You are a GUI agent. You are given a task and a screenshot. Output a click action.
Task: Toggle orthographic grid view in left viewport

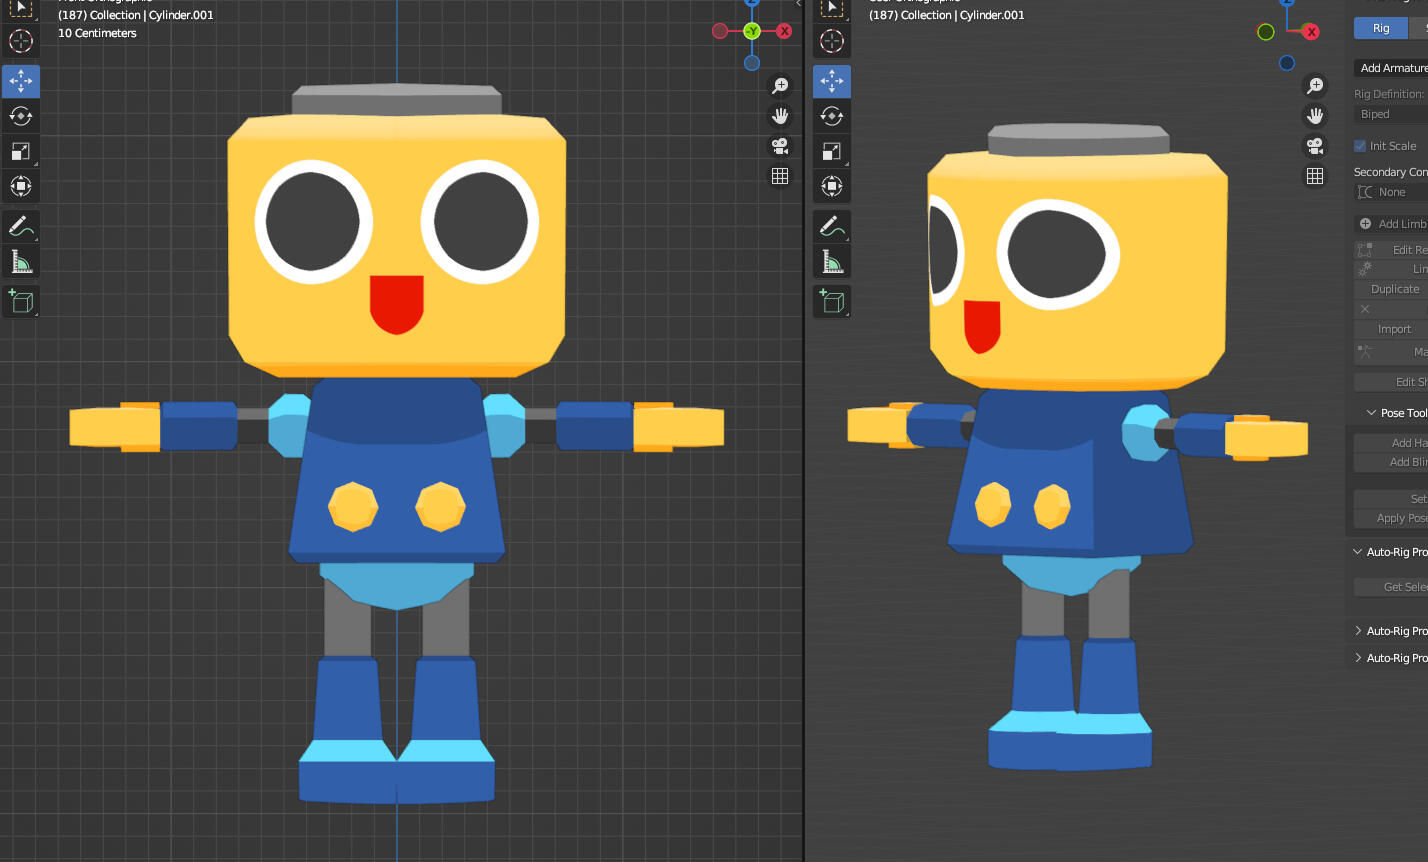click(780, 176)
